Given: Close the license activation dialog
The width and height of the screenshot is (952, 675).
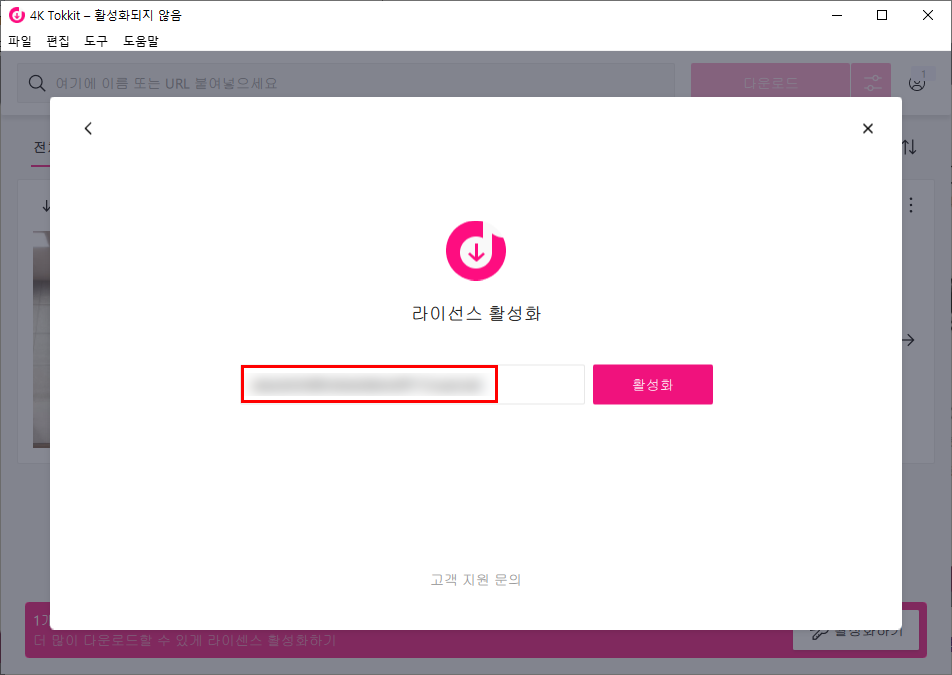Looking at the screenshot, I should pyautogui.click(x=868, y=129).
